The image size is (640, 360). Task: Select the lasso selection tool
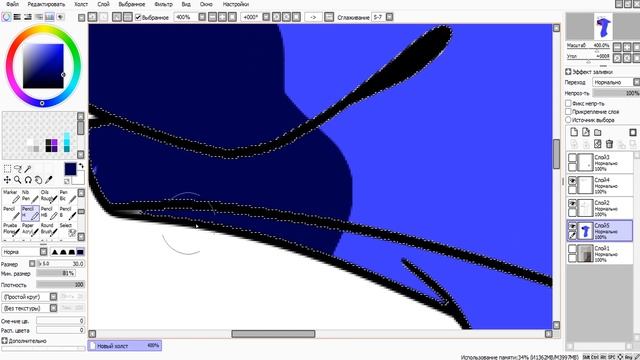point(18,169)
